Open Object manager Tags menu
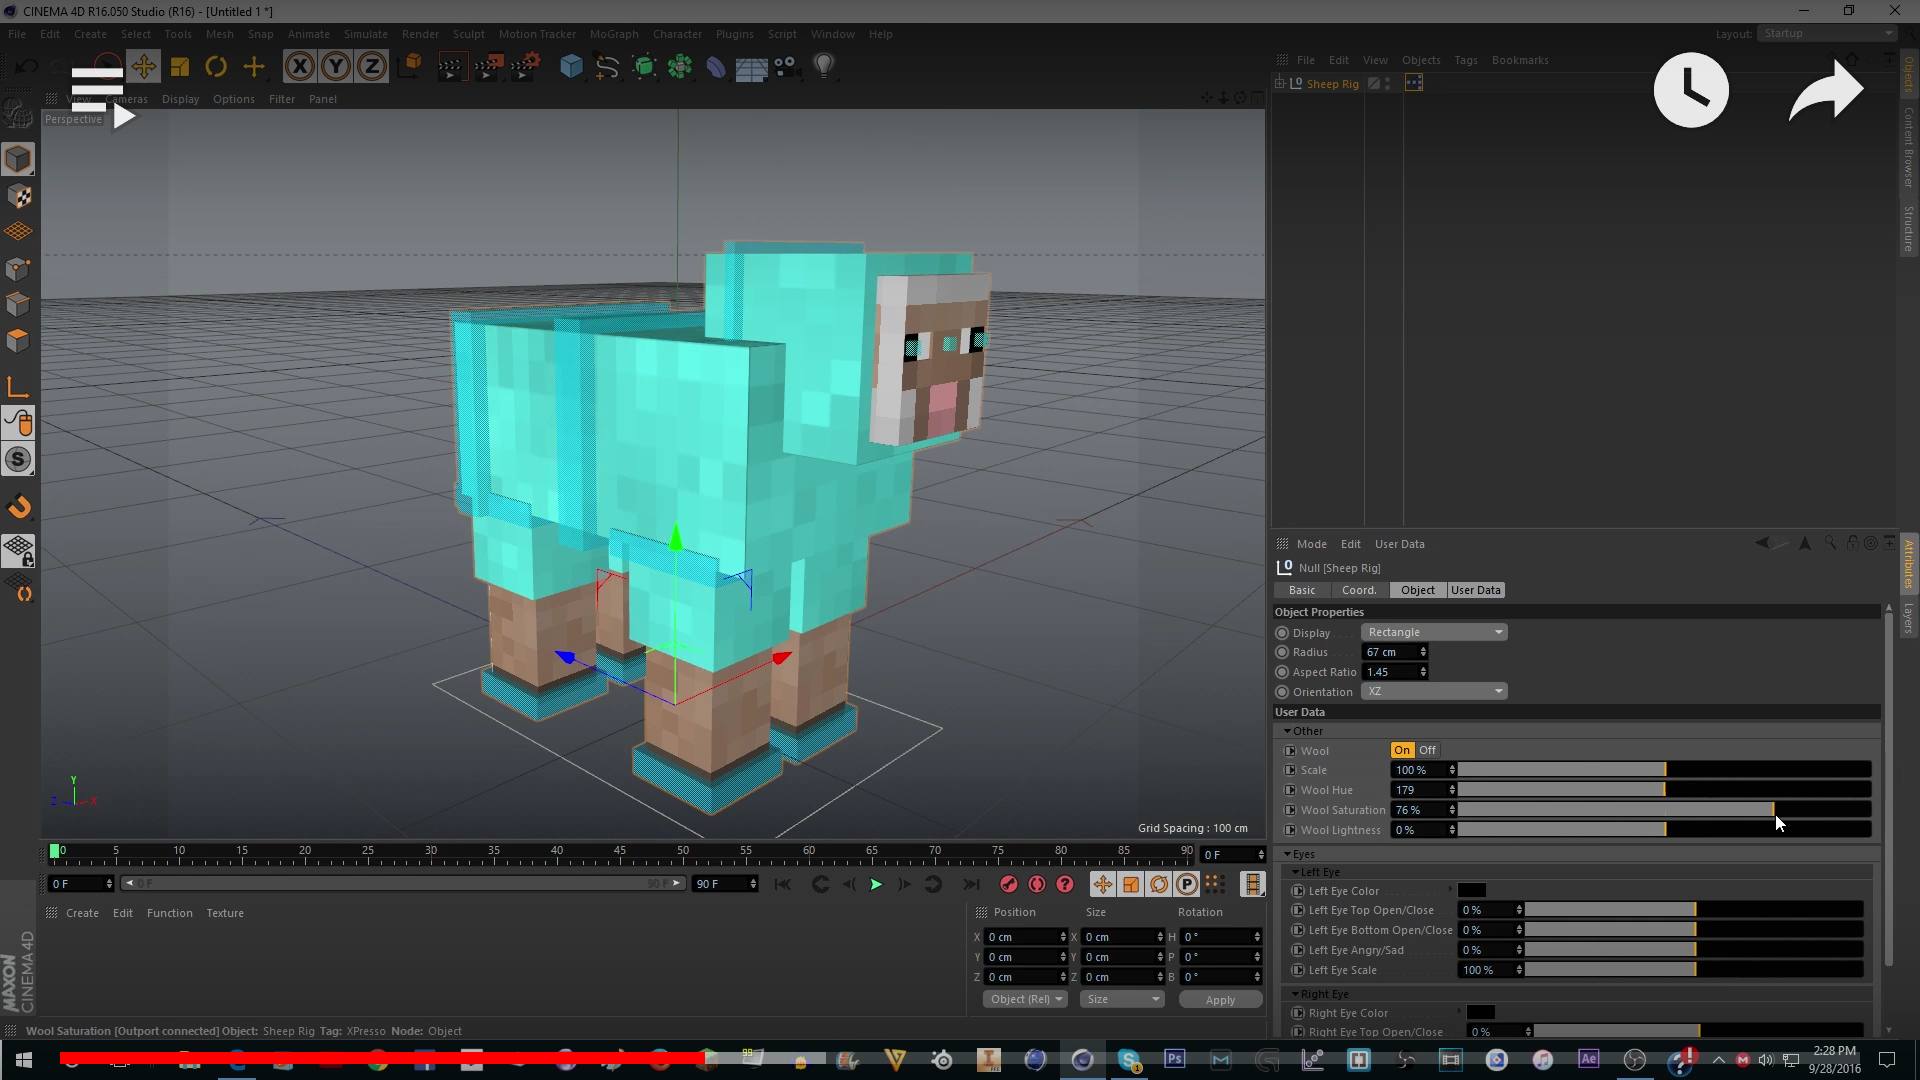The image size is (1920, 1080). point(1466,60)
